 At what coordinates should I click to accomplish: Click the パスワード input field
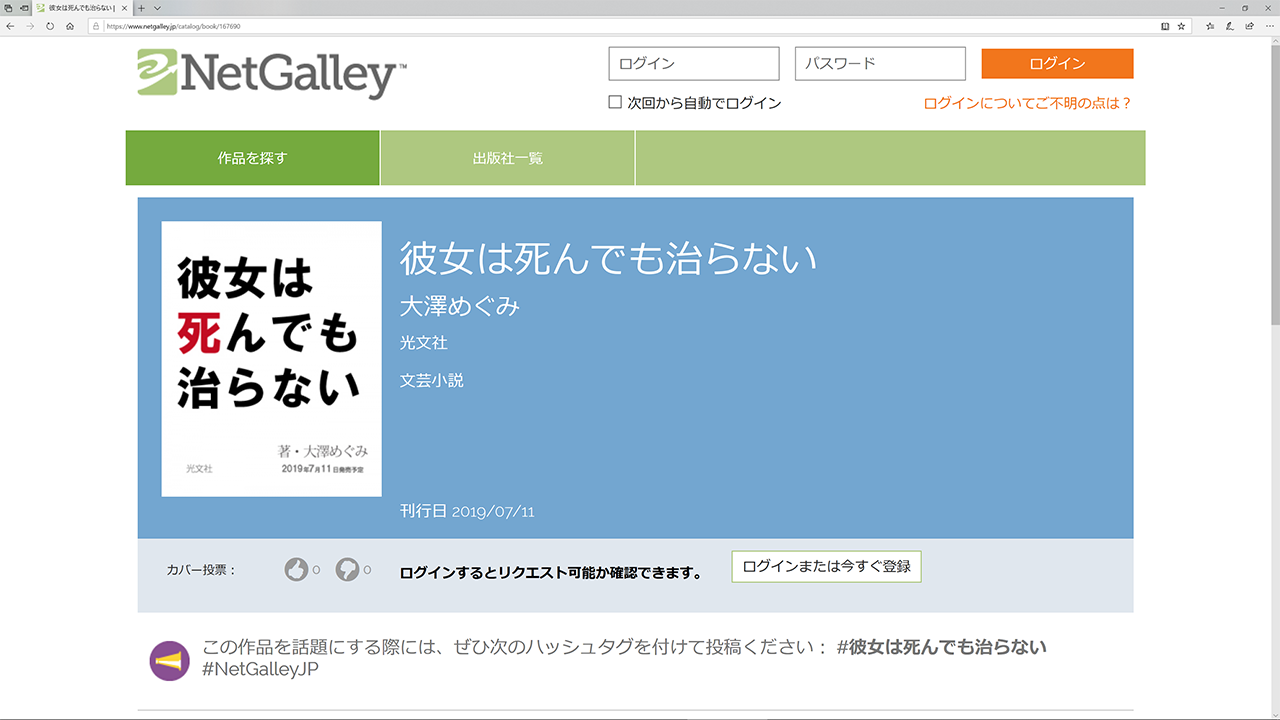[880, 63]
